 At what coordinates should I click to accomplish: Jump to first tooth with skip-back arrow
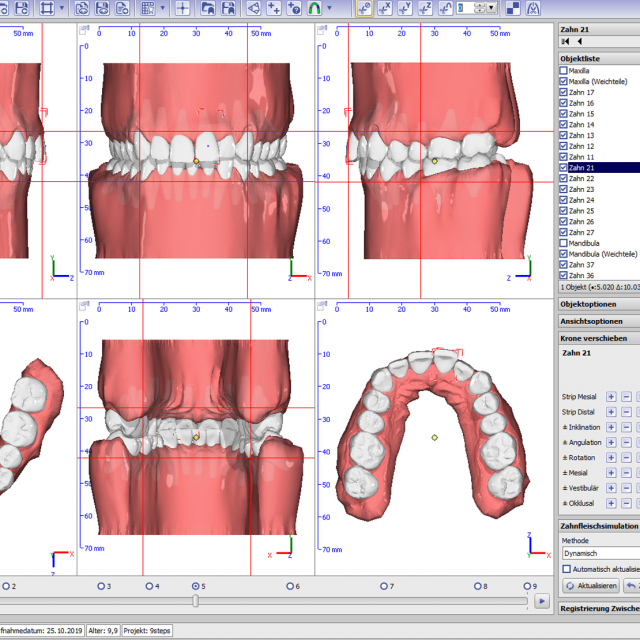[565, 42]
